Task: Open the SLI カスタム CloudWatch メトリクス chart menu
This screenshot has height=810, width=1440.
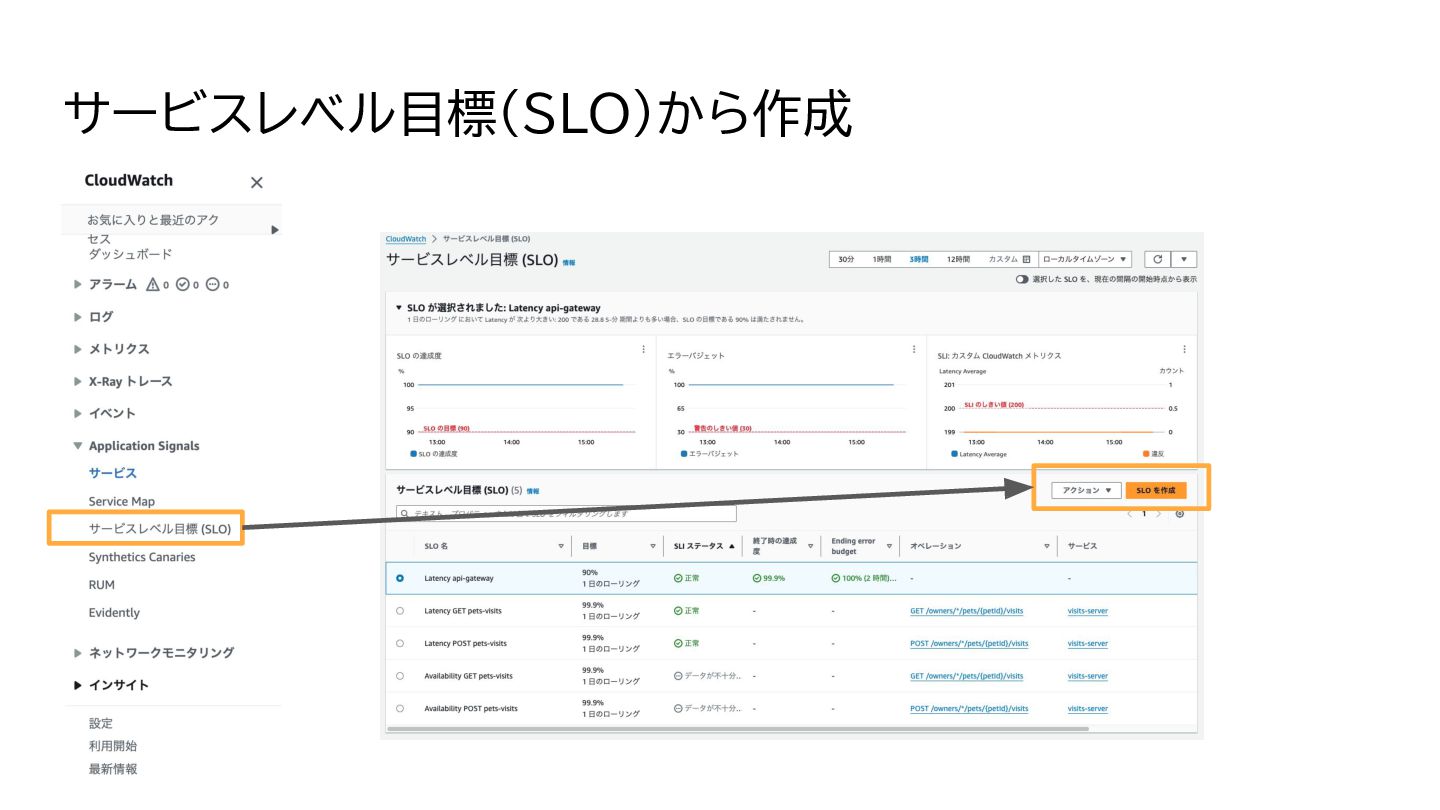Action: (x=1184, y=349)
